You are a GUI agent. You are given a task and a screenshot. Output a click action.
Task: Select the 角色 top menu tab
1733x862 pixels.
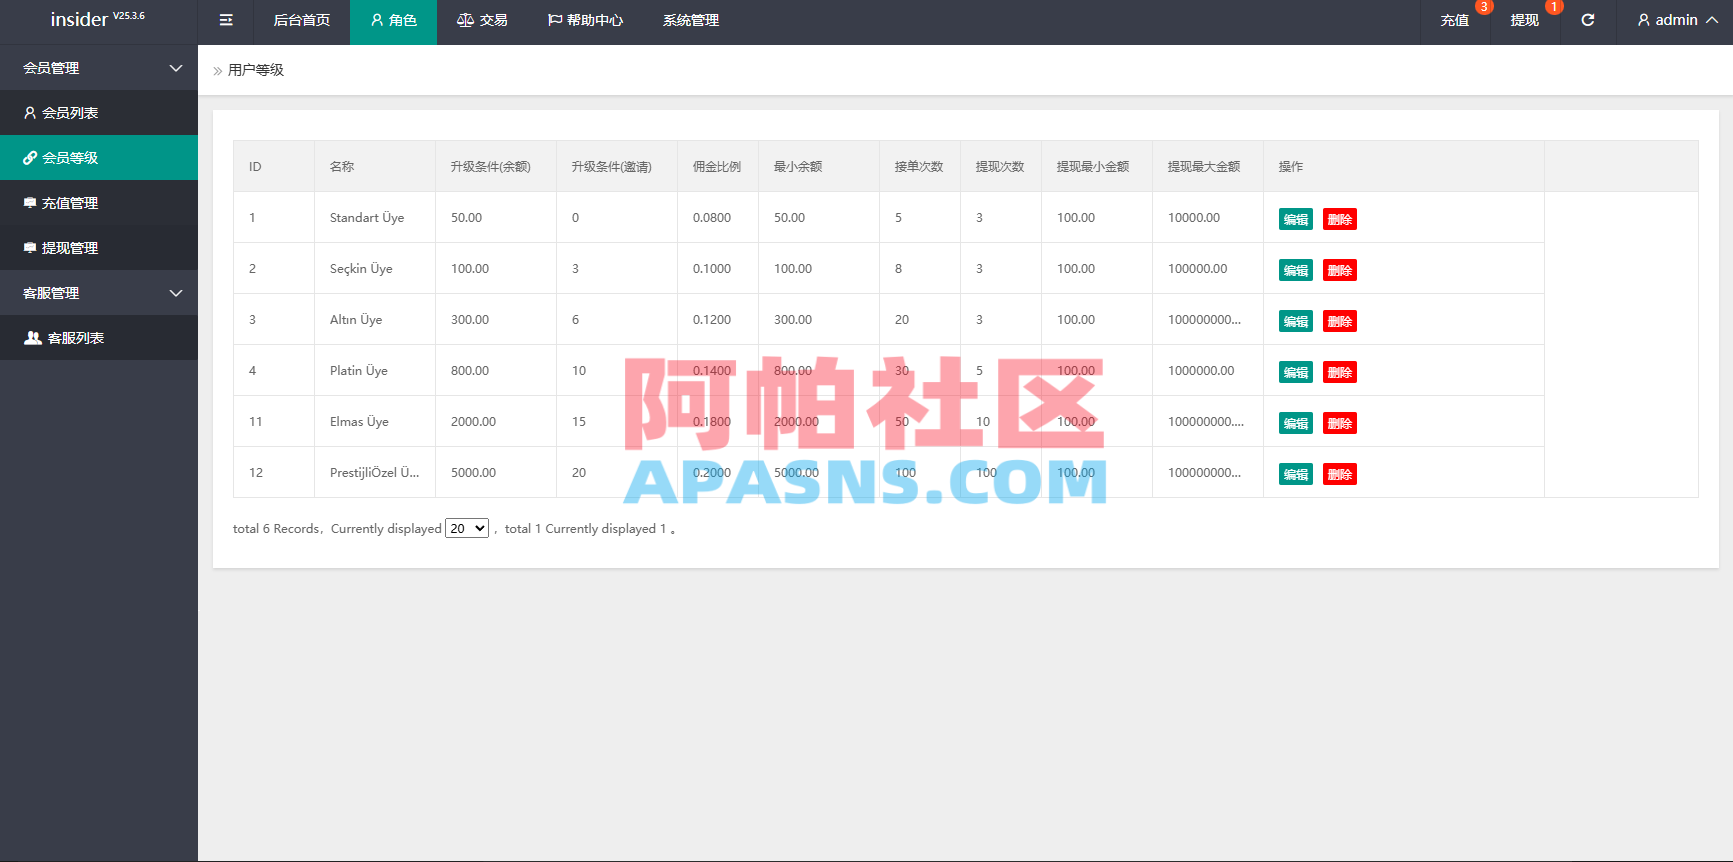point(393,20)
